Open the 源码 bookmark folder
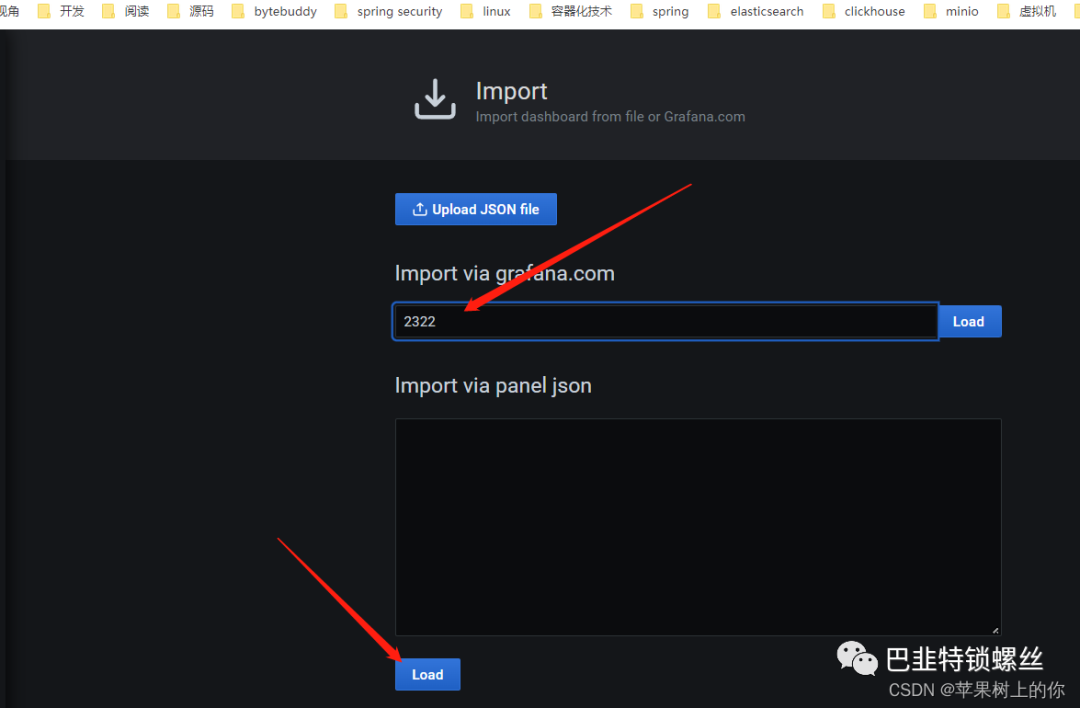 point(190,12)
